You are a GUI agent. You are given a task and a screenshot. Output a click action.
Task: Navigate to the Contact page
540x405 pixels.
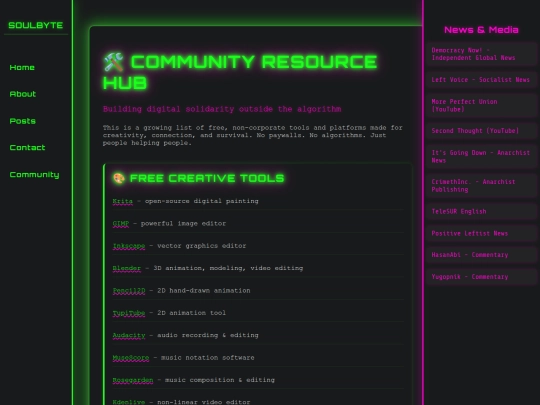pyautogui.click(x=27, y=148)
